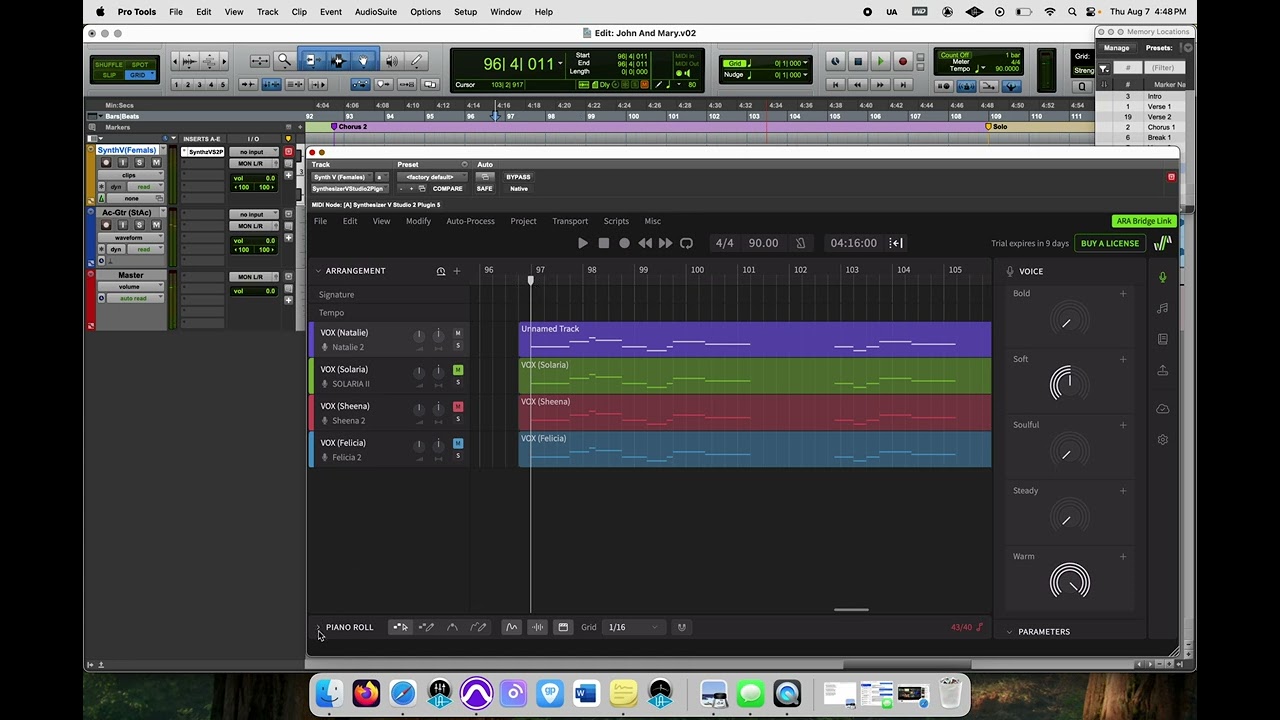Click the playhead follow icon beside timecode

[896, 243]
